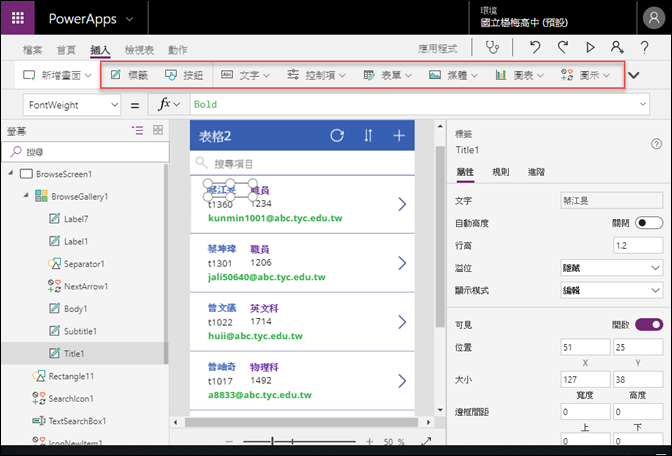Viewport: 672px width, 456px height.
Task: Collapse the BrowseScreen1 tree node
Action: (11, 173)
